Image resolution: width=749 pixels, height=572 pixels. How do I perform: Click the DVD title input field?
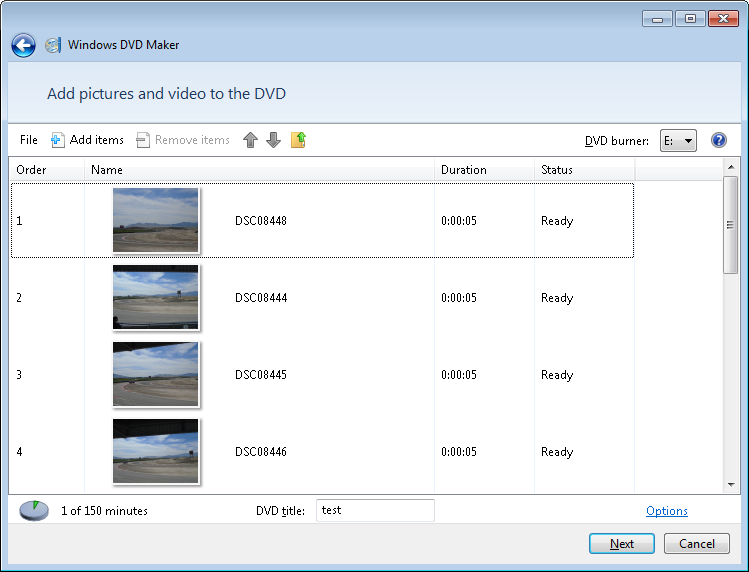(x=375, y=510)
